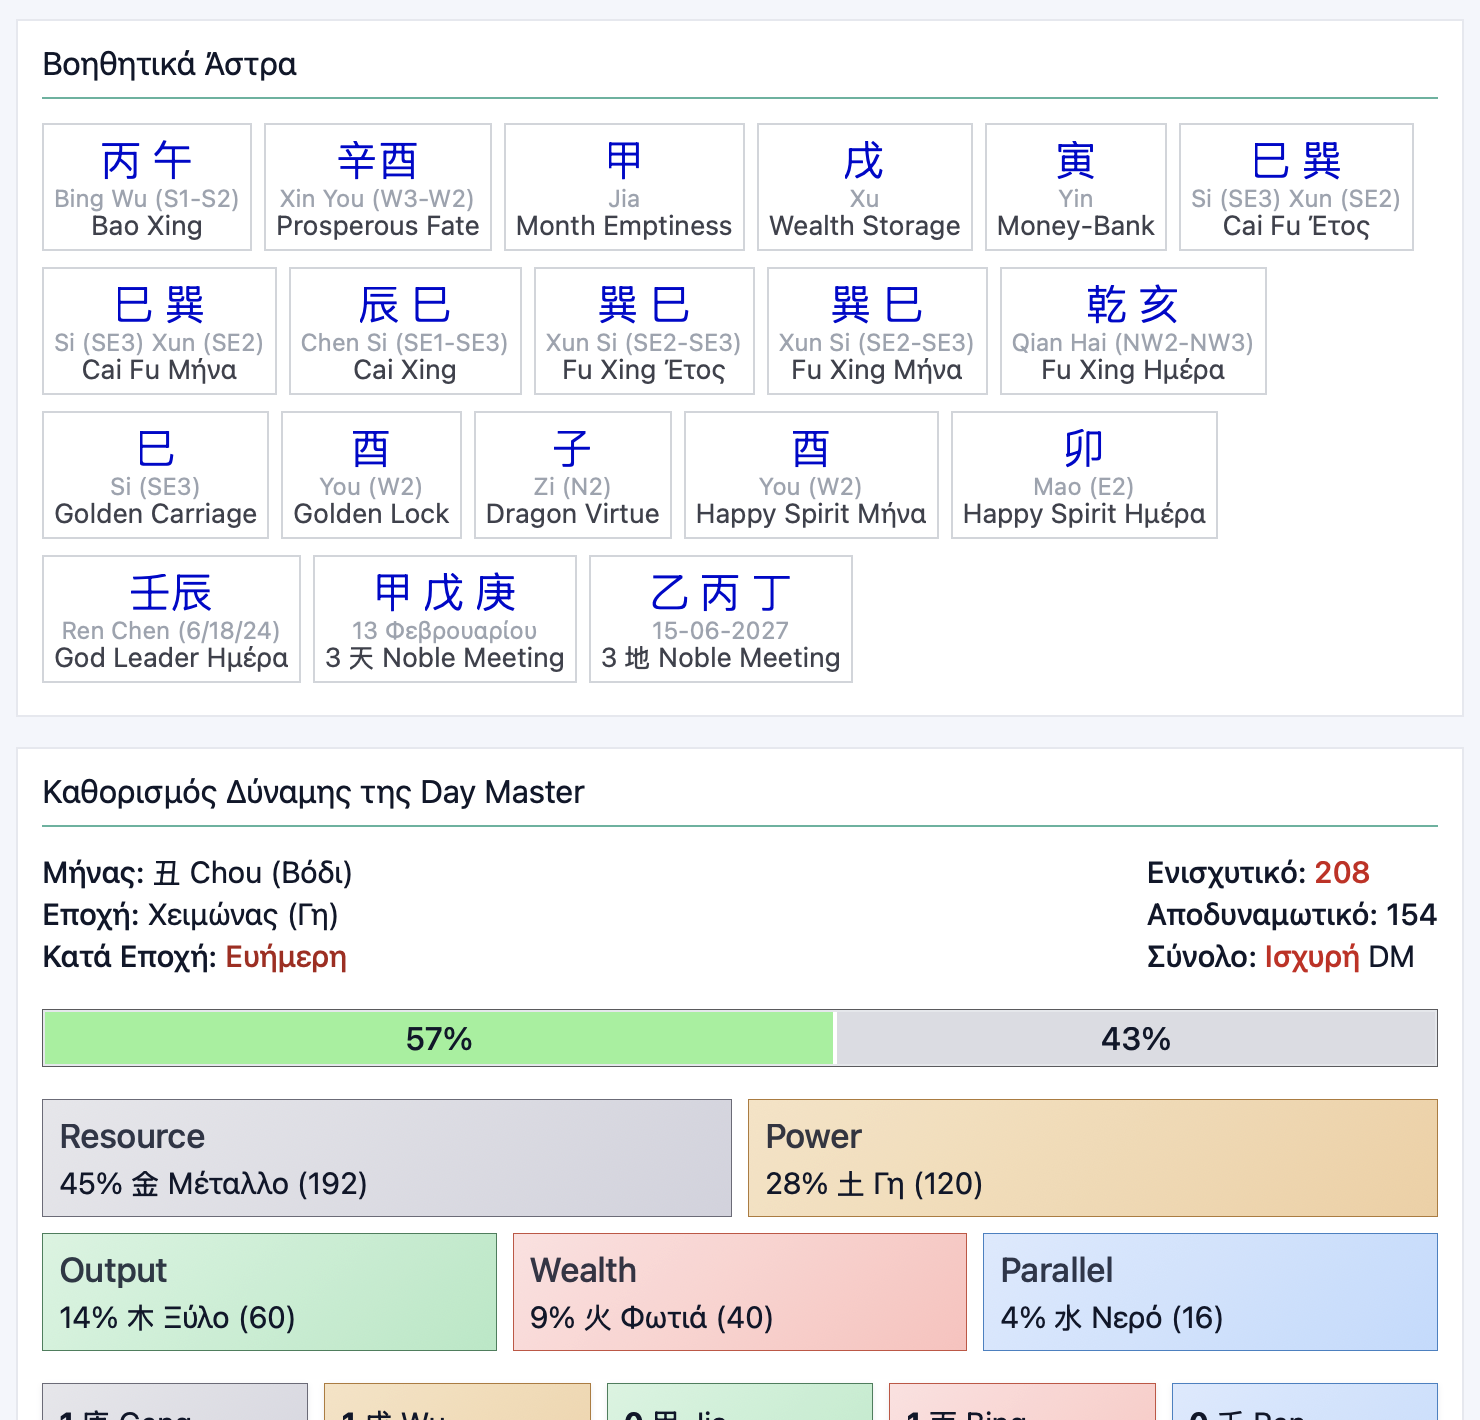Select the Ren Chen God Leader Ημέρα card
Image resolution: width=1480 pixels, height=1420 pixels.
coord(170,619)
